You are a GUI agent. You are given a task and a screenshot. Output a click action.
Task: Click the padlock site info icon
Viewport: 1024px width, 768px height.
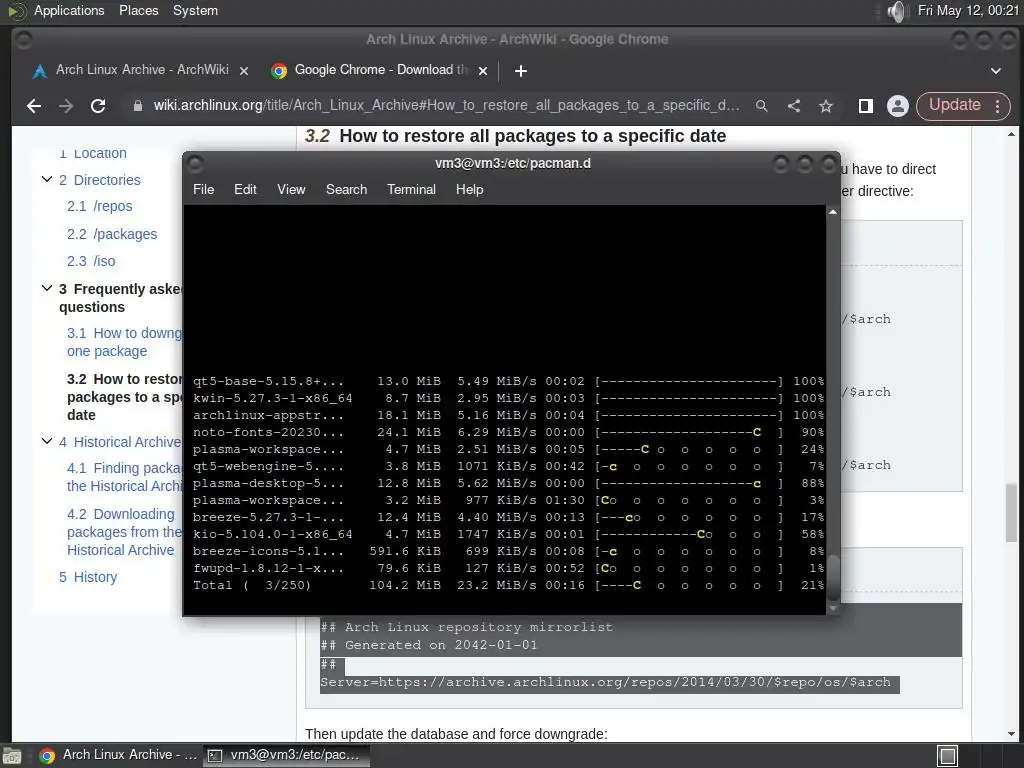pyautogui.click(x=138, y=106)
